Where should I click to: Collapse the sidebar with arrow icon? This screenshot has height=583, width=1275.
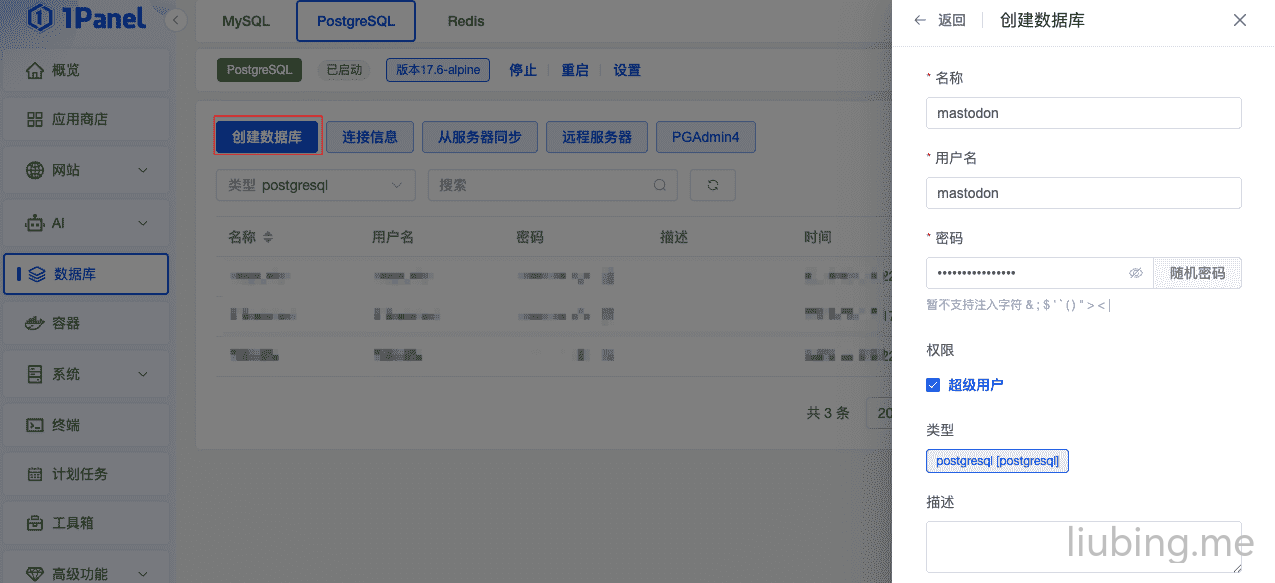pos(176,20)
